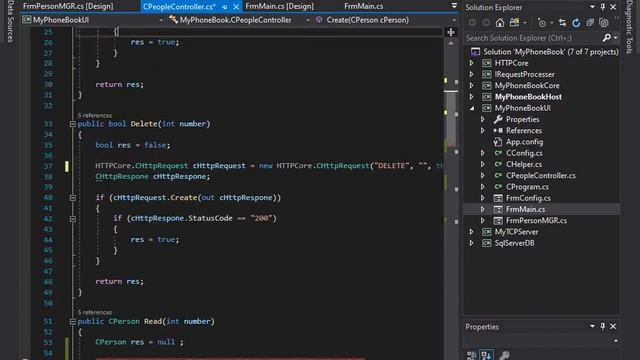
Task: Open the Create(CPerson cPerson) member dropdown
Action: (x=454, y=20)
